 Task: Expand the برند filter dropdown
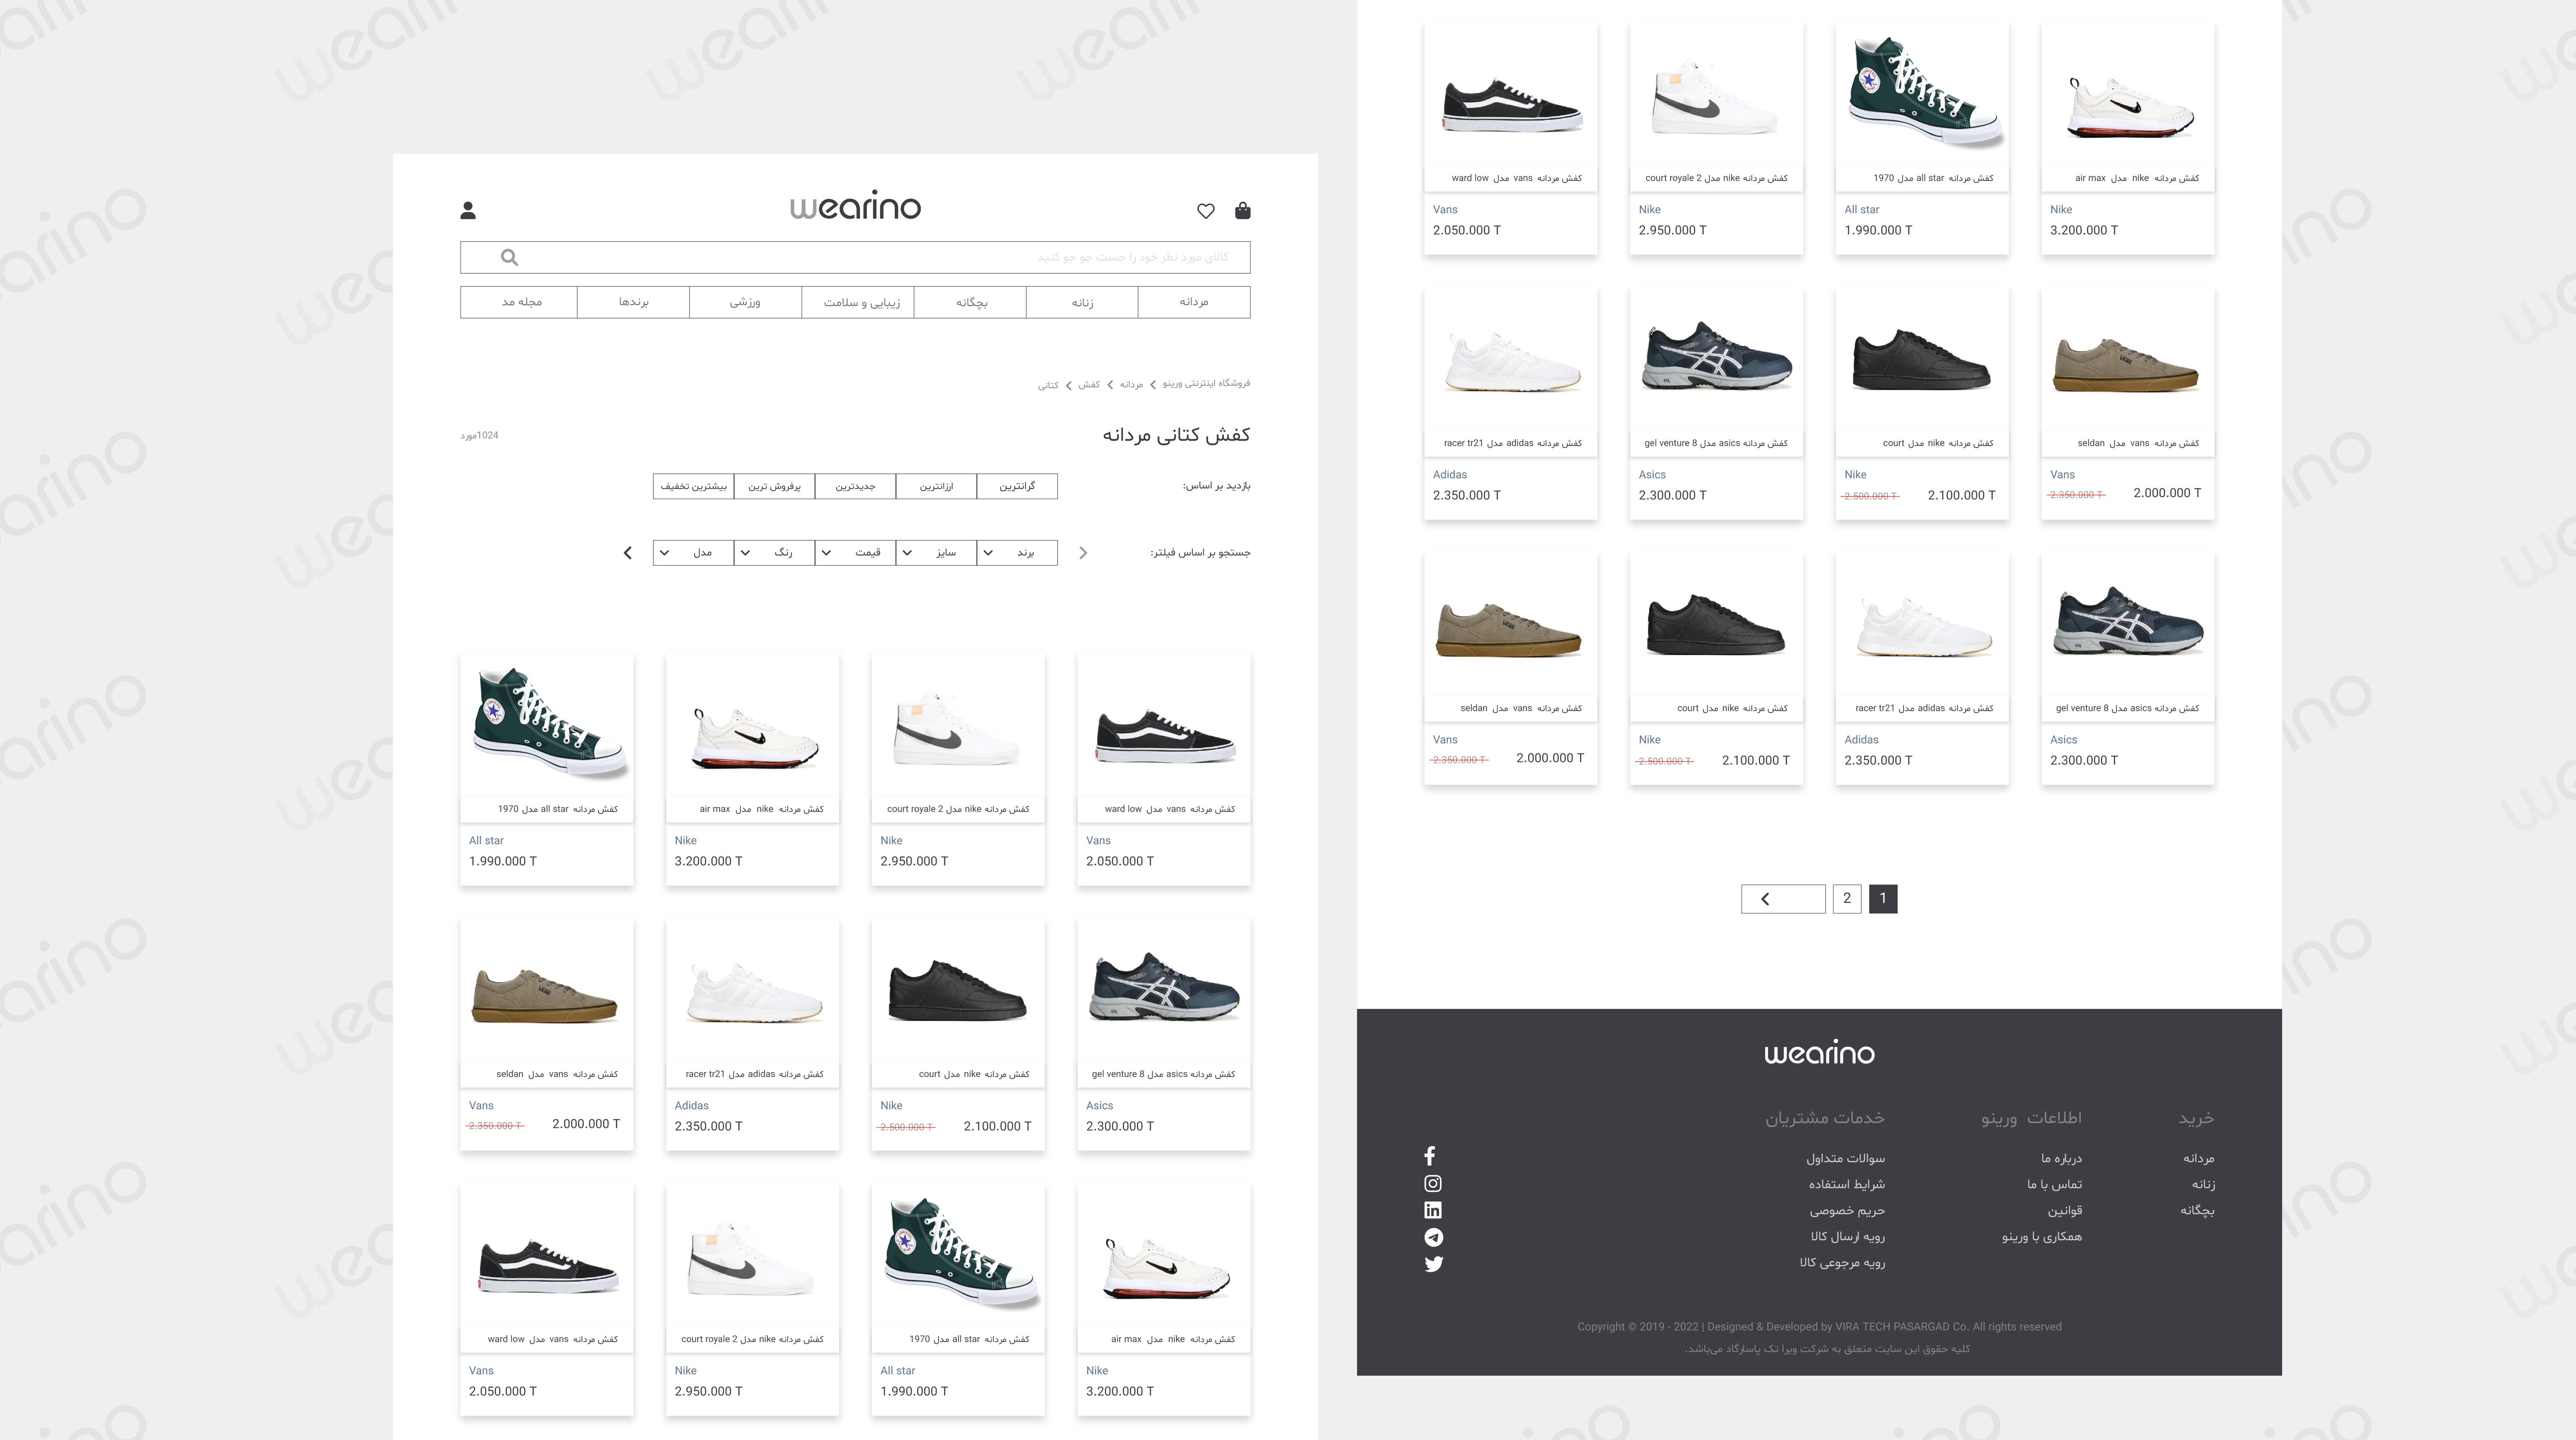(x=1017, y=552)
